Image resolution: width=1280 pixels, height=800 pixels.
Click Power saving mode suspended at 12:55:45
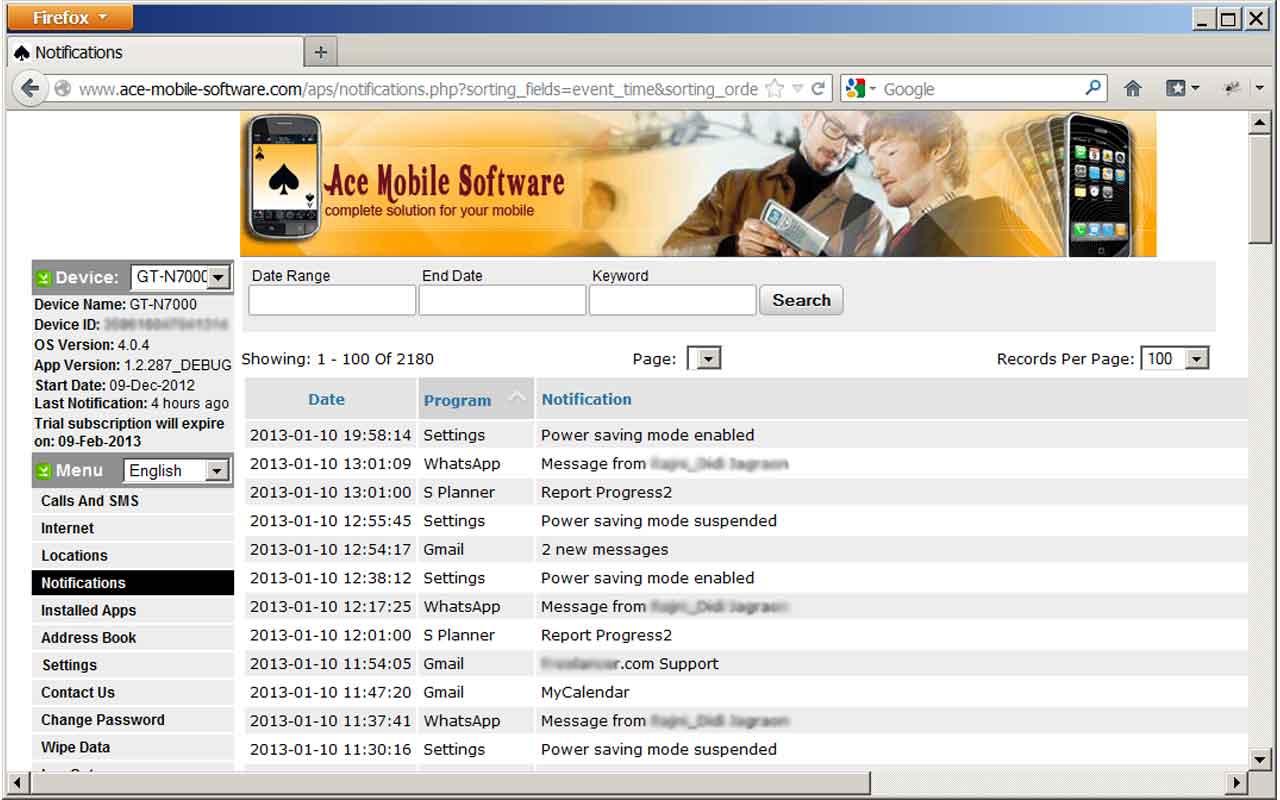point(658,521)
